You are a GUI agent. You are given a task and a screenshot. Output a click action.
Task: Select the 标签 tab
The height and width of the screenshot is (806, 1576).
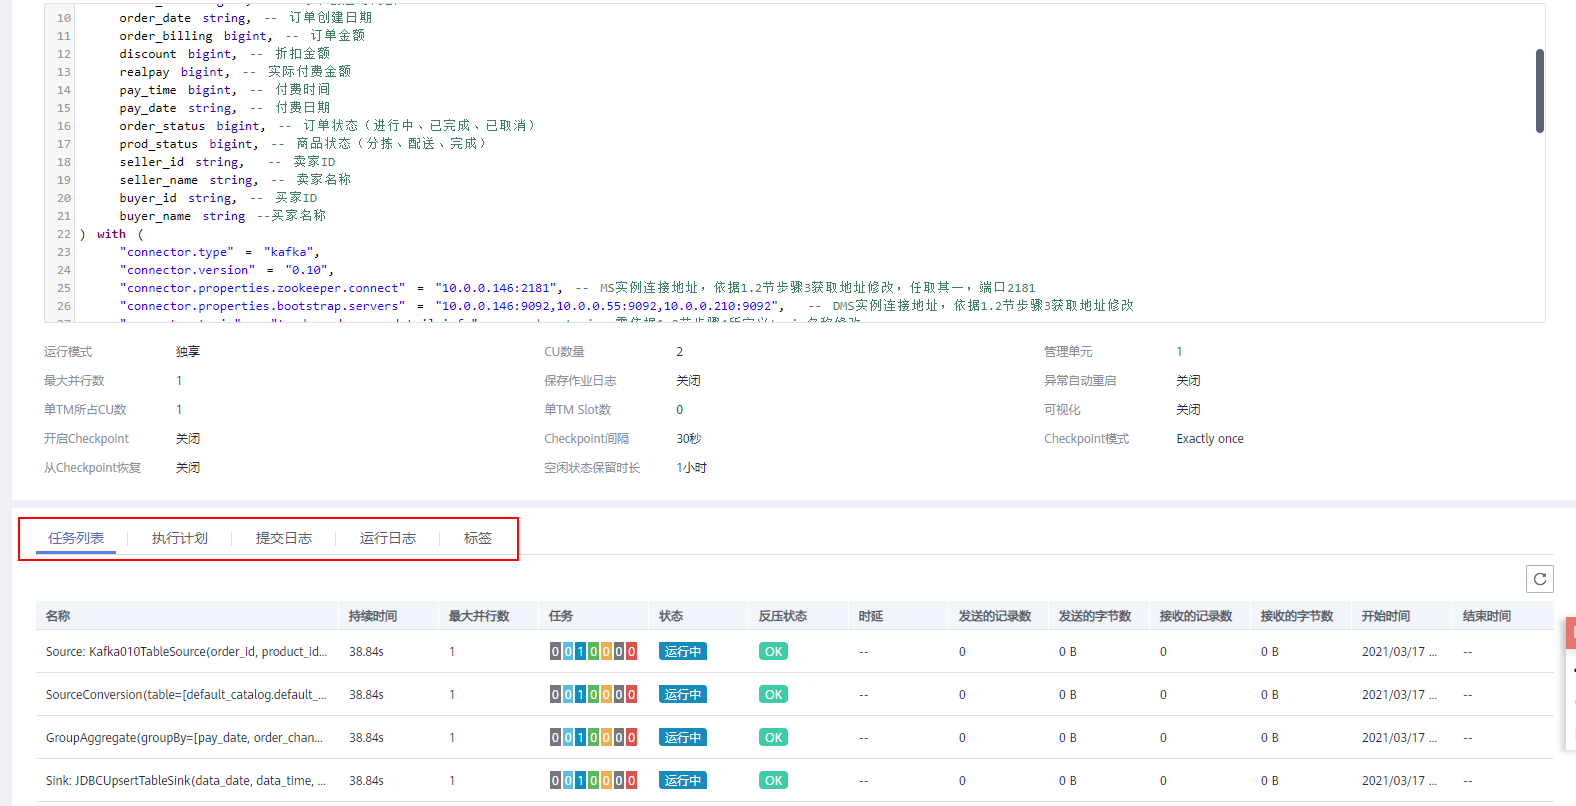(x=478, y=538)
